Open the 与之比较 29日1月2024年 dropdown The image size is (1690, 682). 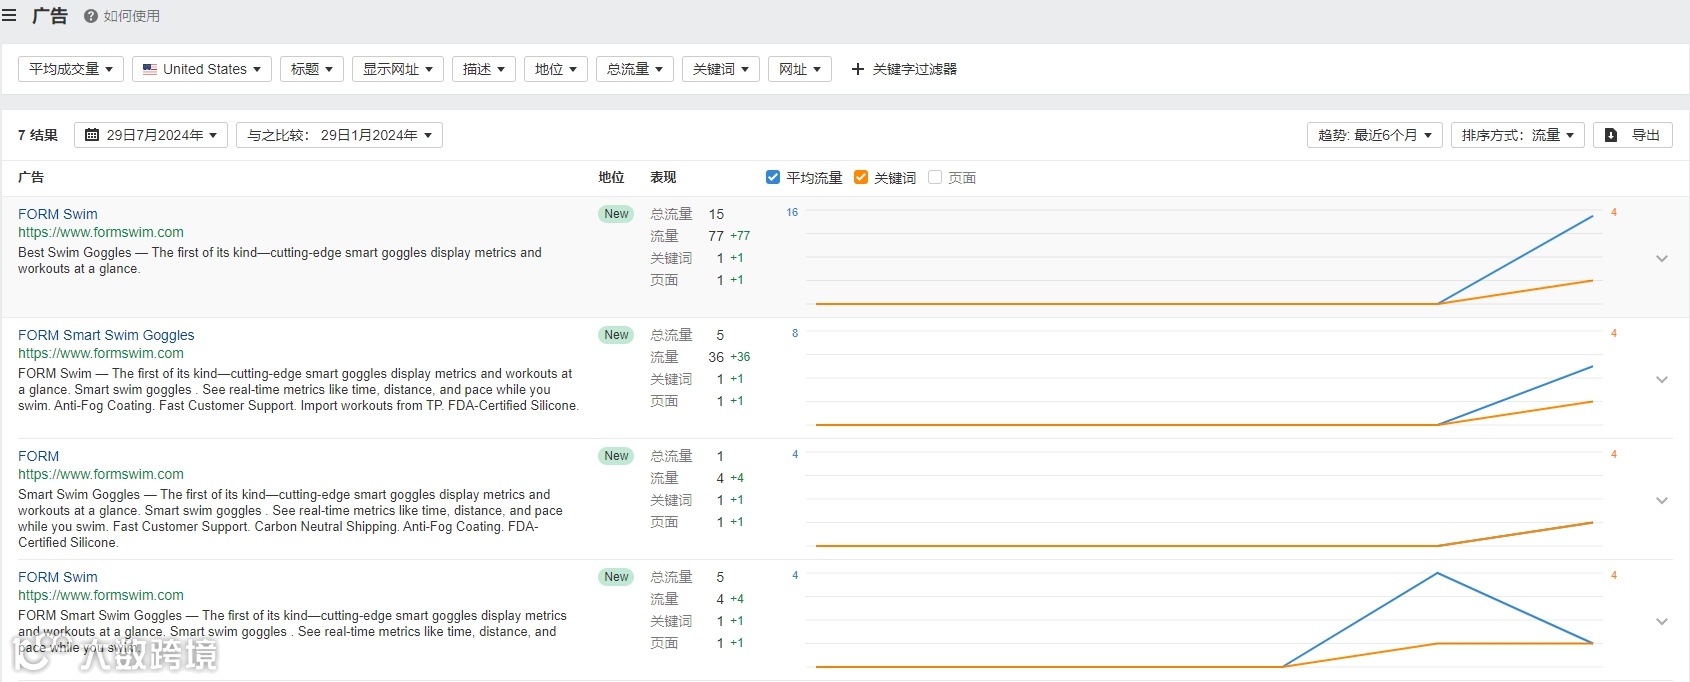pyautogui.click(x=339, y=135)
